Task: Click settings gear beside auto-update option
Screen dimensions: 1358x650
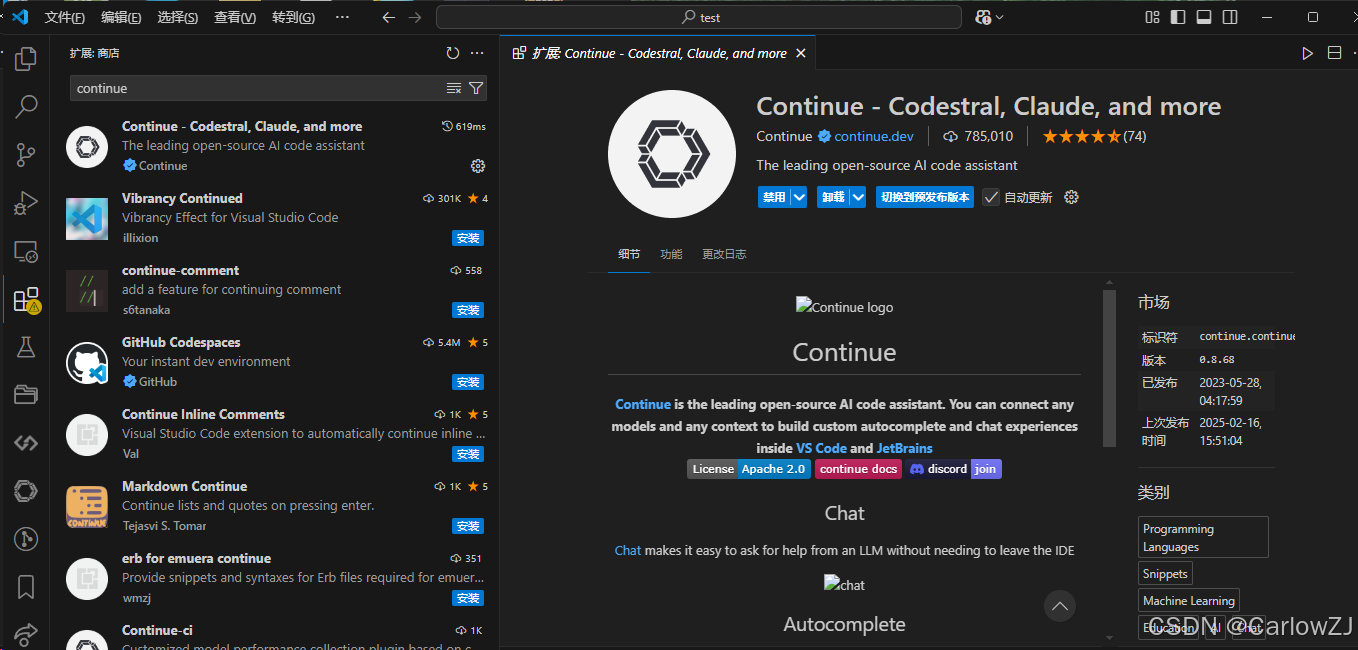Action: pos(1071,197)
